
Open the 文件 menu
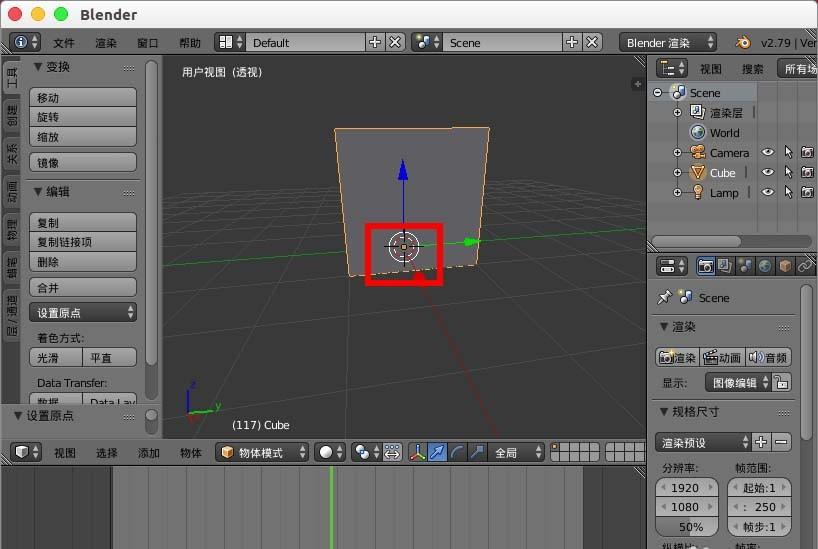coord(64,43)
